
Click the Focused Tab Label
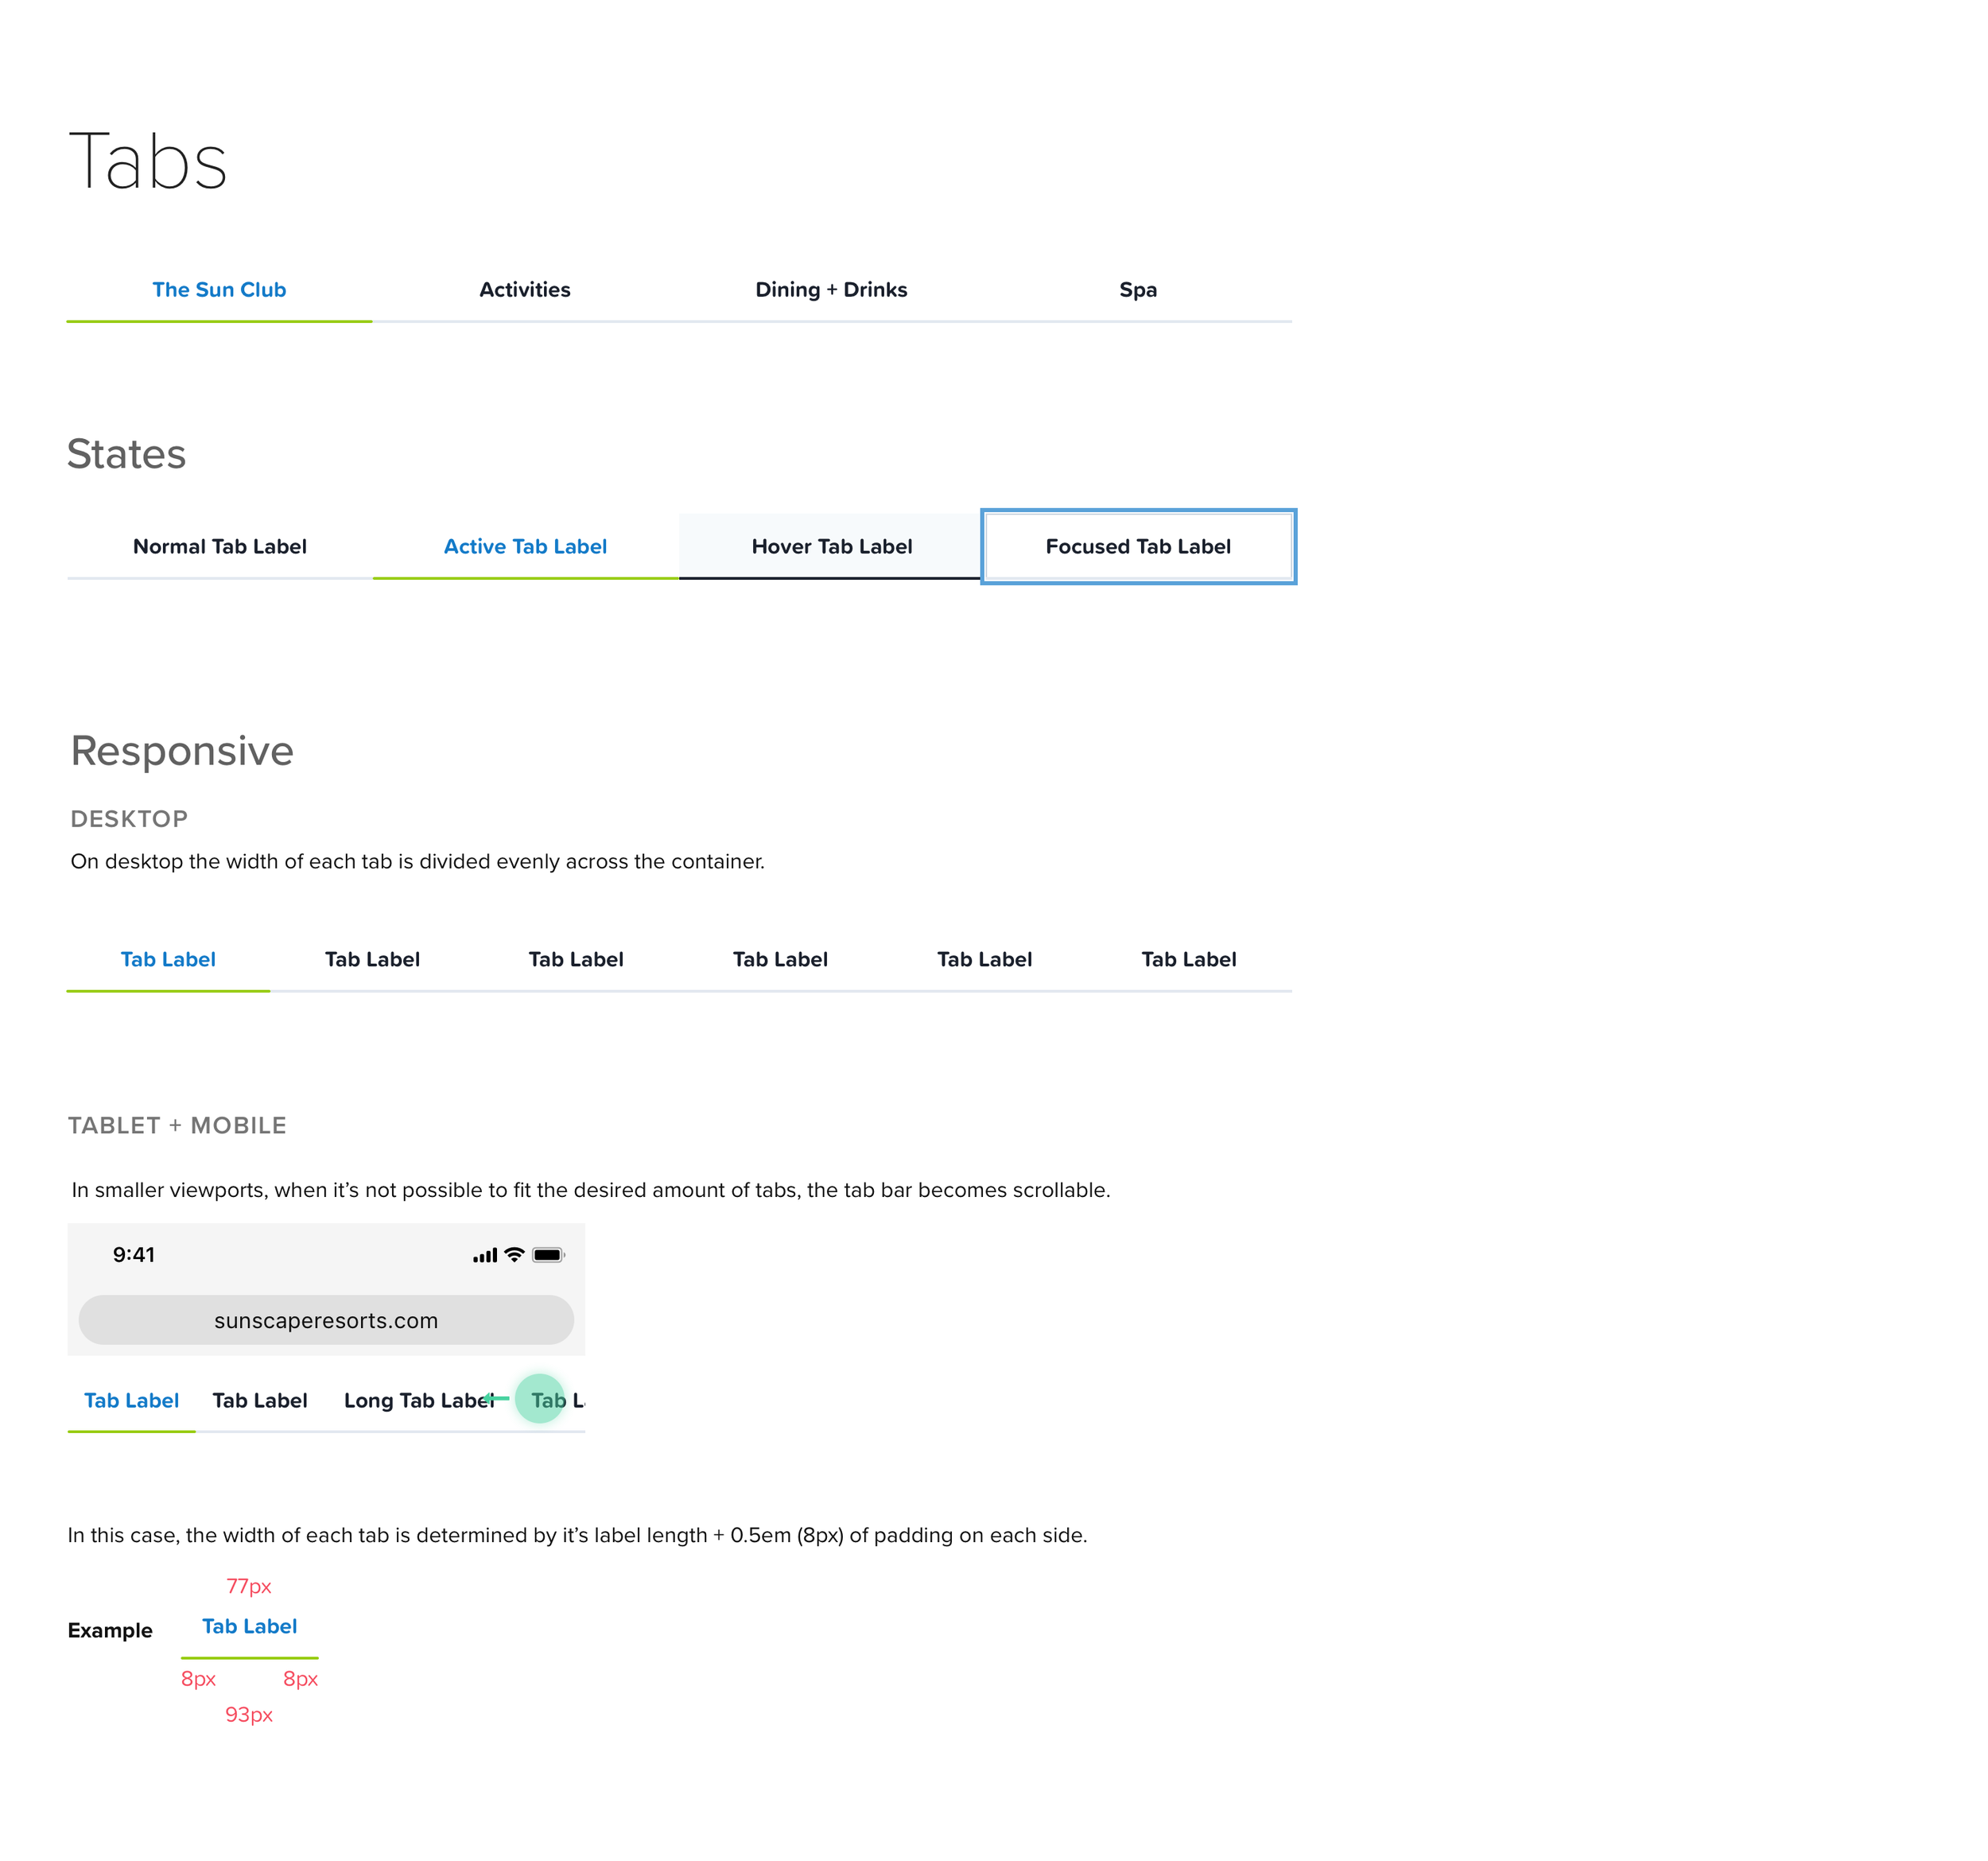[1137, 547]
